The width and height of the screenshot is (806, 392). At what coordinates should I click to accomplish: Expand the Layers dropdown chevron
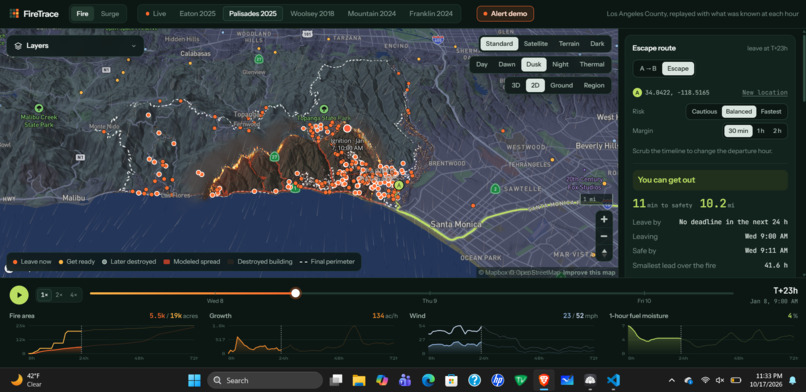coord(134,46)
